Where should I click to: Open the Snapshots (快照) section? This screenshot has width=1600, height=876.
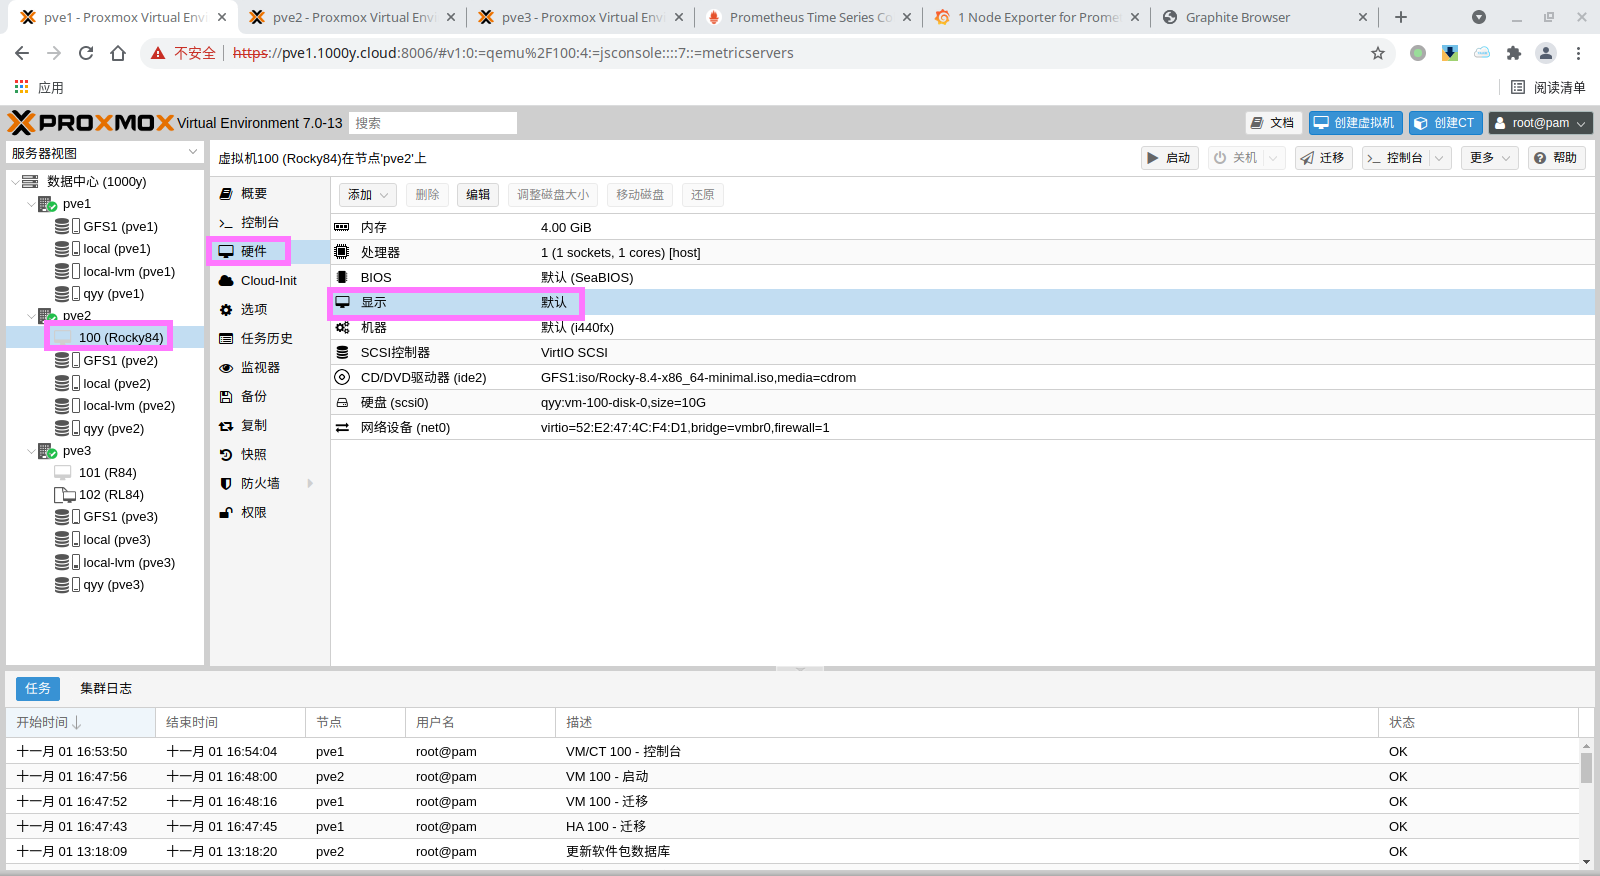253,455
